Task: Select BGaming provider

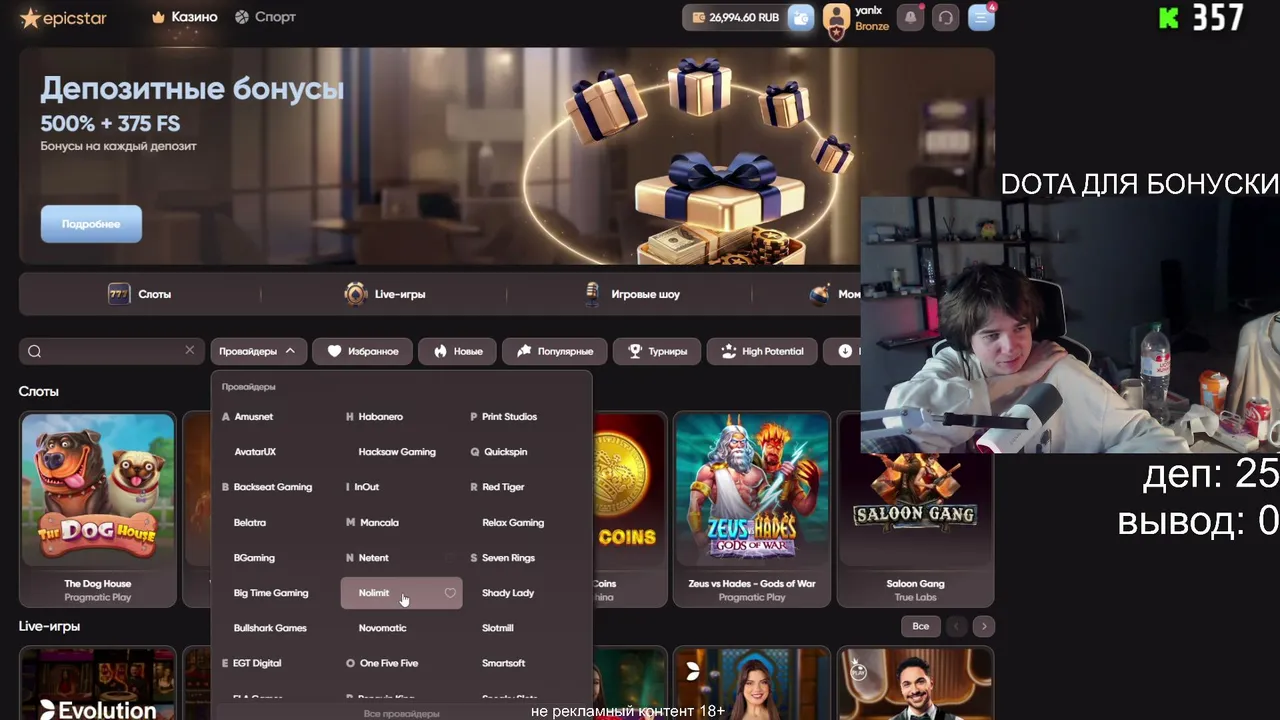Action: (x=254, y=558)
